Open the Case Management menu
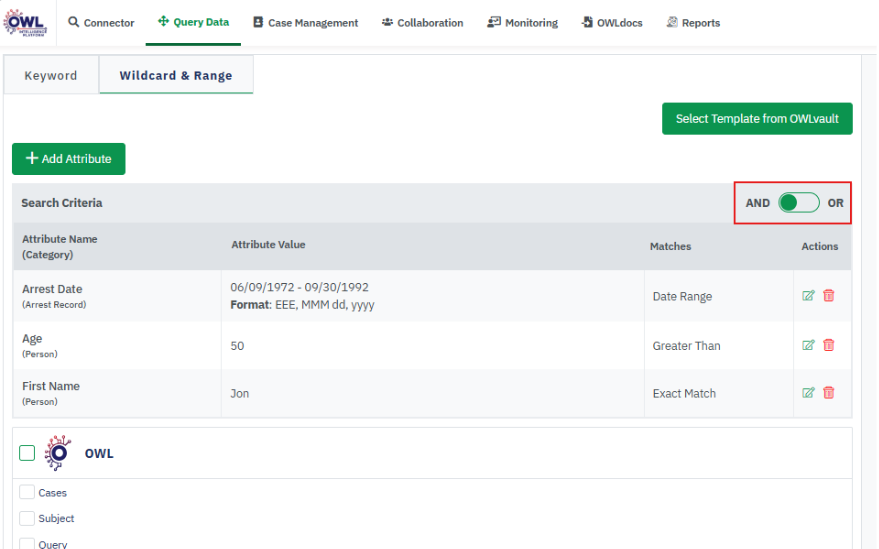Screen dimensions: 879x549 tap(306, 22)
